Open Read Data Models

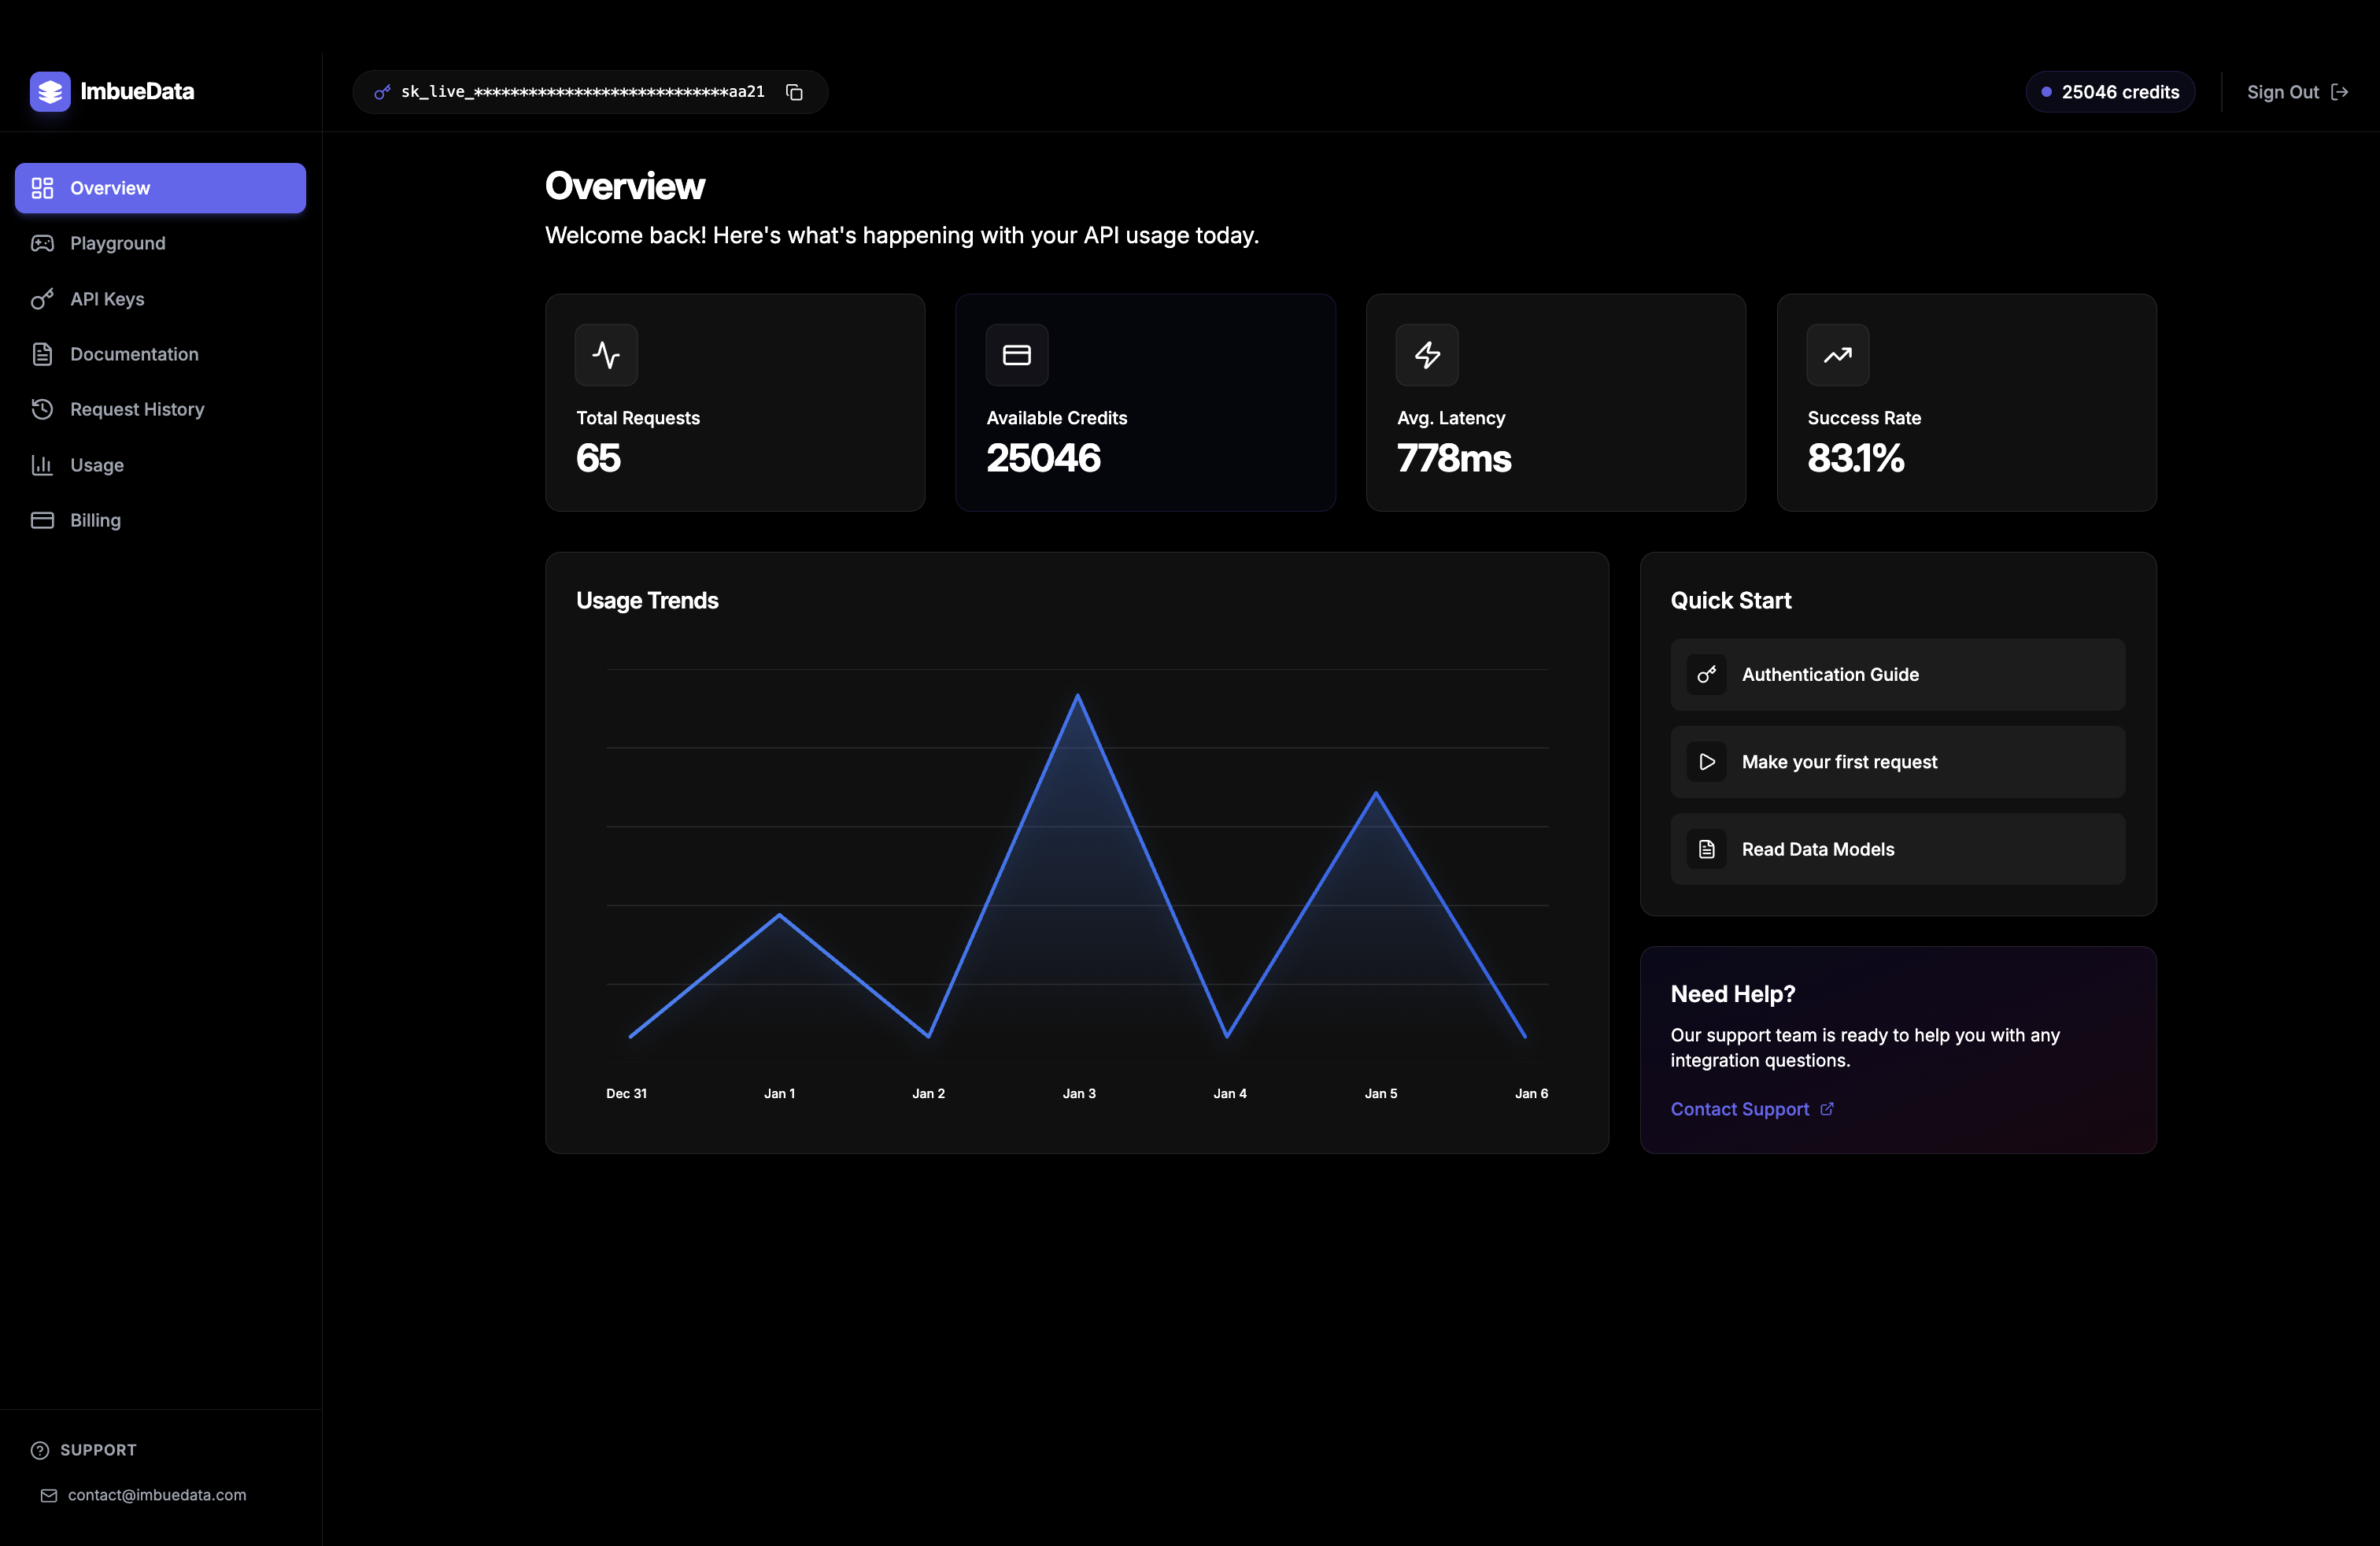coord(1897,849)
